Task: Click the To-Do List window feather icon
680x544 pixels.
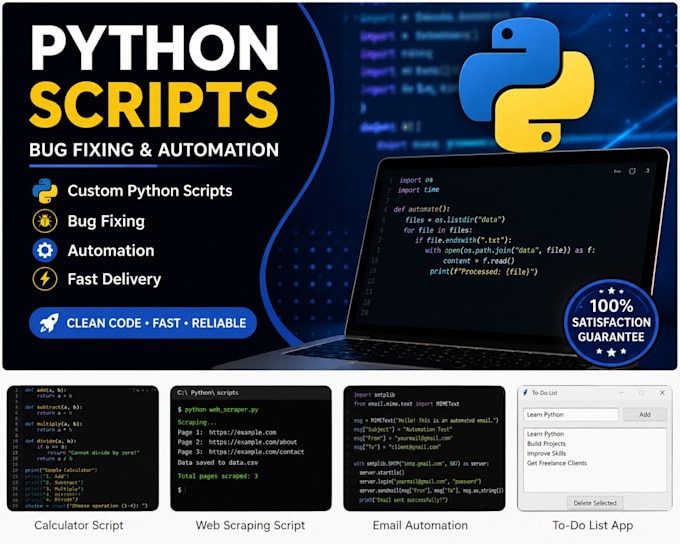Action: 525,393
